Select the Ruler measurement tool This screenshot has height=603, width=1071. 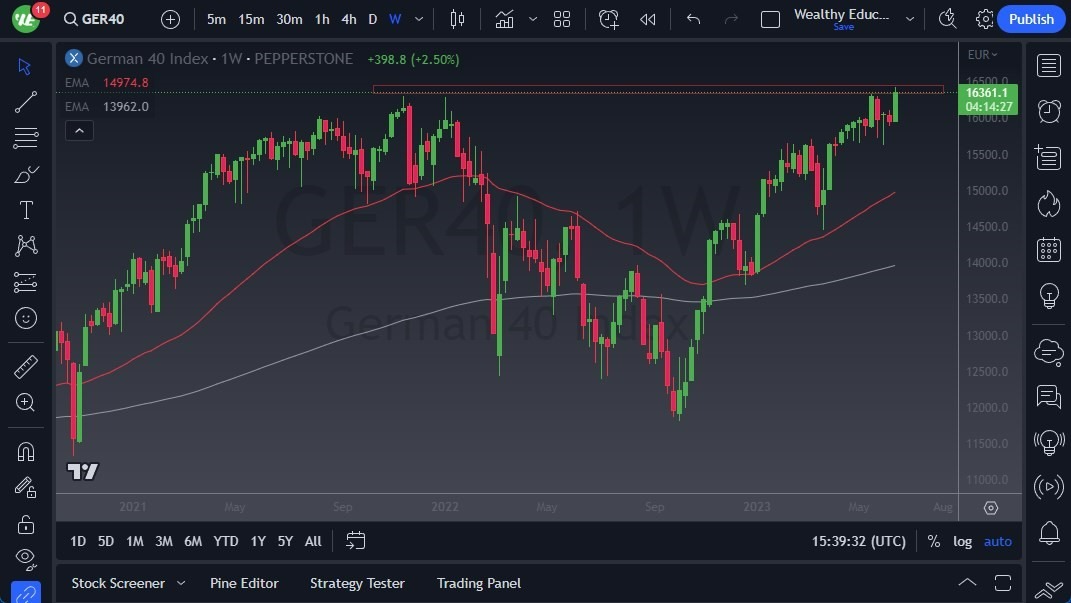coord(25,365)
